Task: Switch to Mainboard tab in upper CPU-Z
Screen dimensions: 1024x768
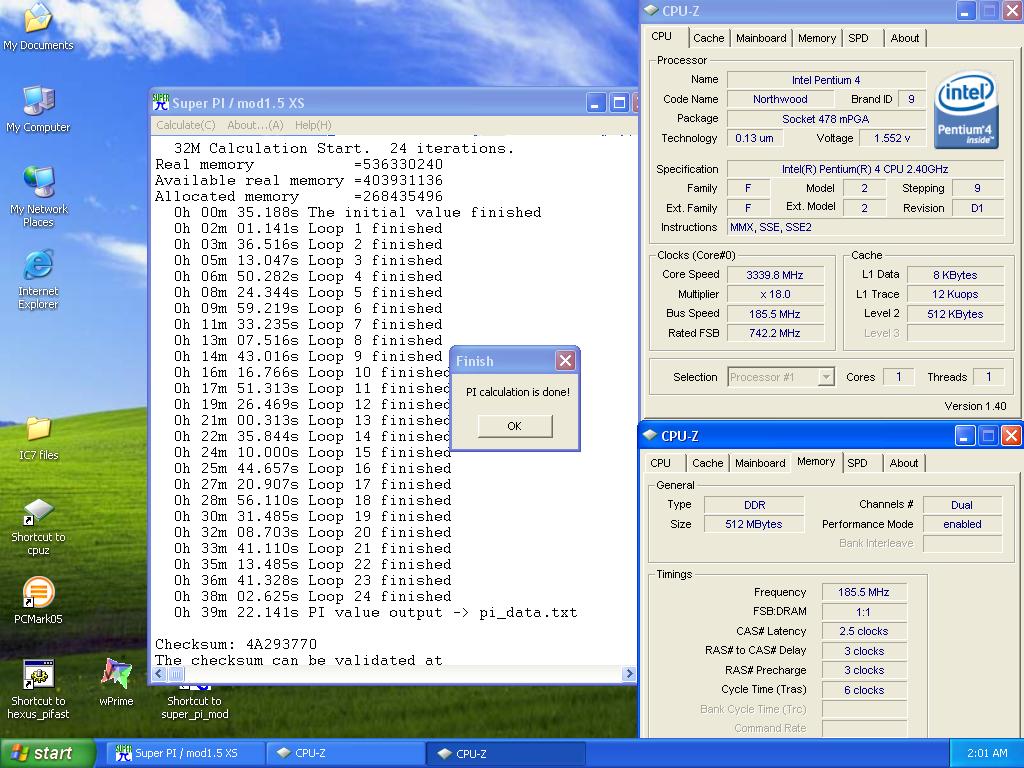Action: (761, 38)
